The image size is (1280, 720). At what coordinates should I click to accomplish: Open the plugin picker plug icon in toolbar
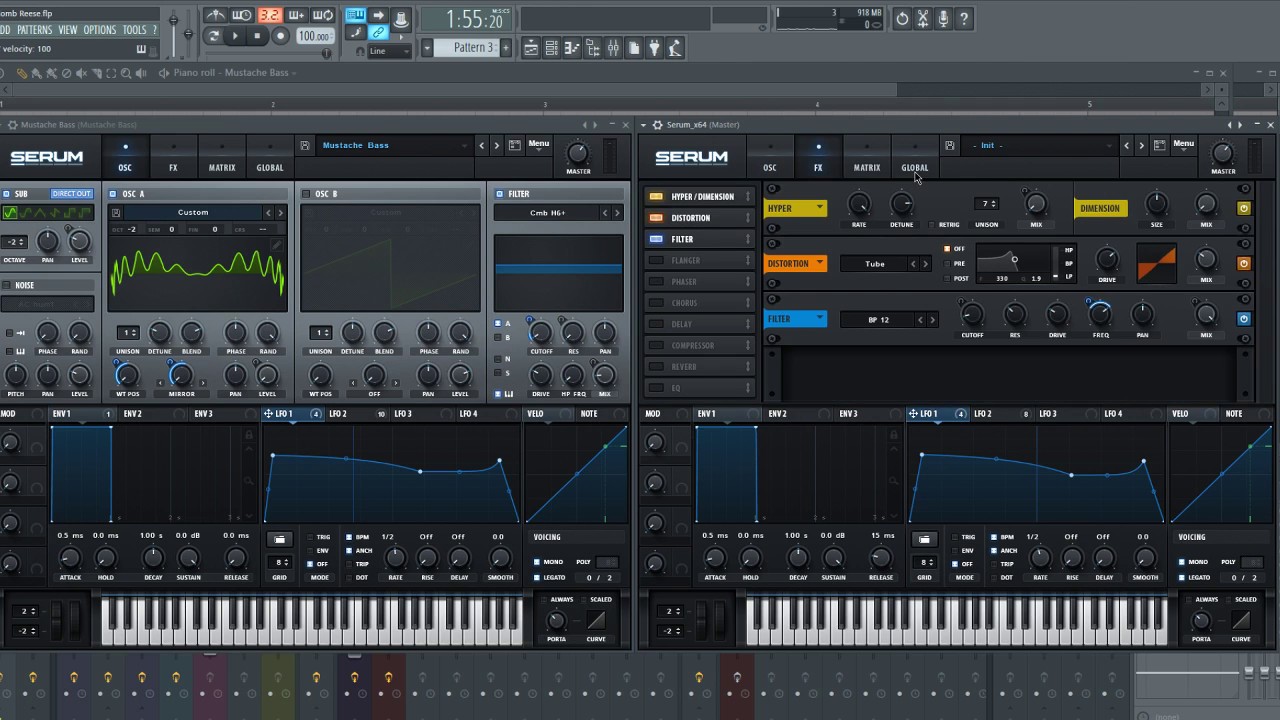[x=654, y=48]
